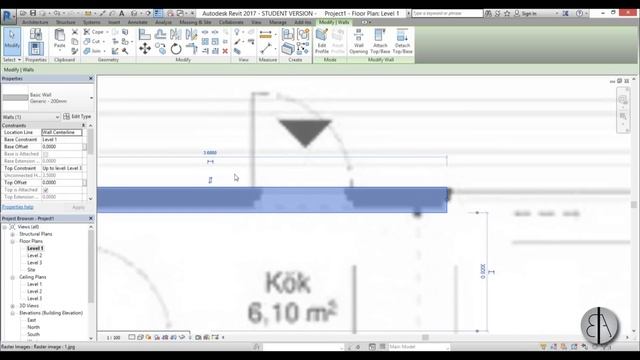Select Level 1 under Ceiling Plans

[34, 284]
